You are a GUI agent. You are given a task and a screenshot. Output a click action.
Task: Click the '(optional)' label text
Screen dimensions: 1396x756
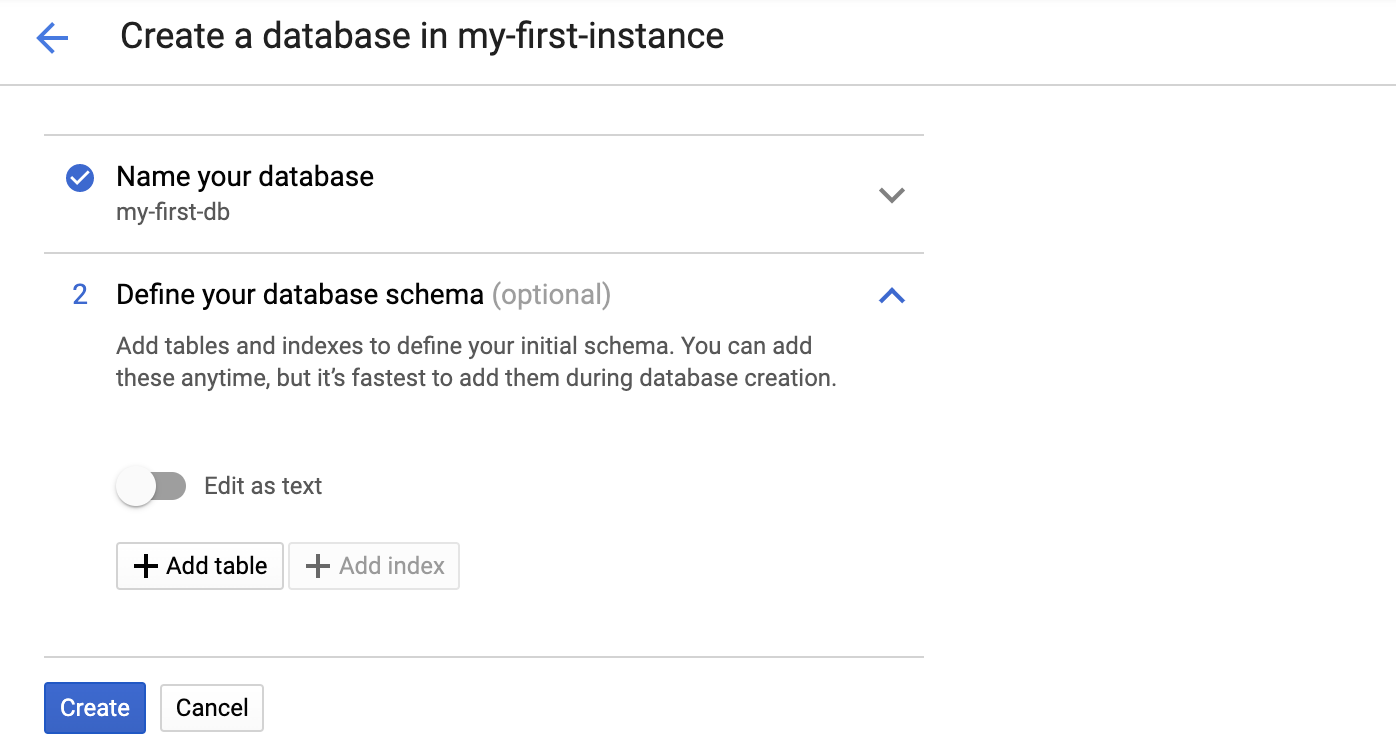551,295
